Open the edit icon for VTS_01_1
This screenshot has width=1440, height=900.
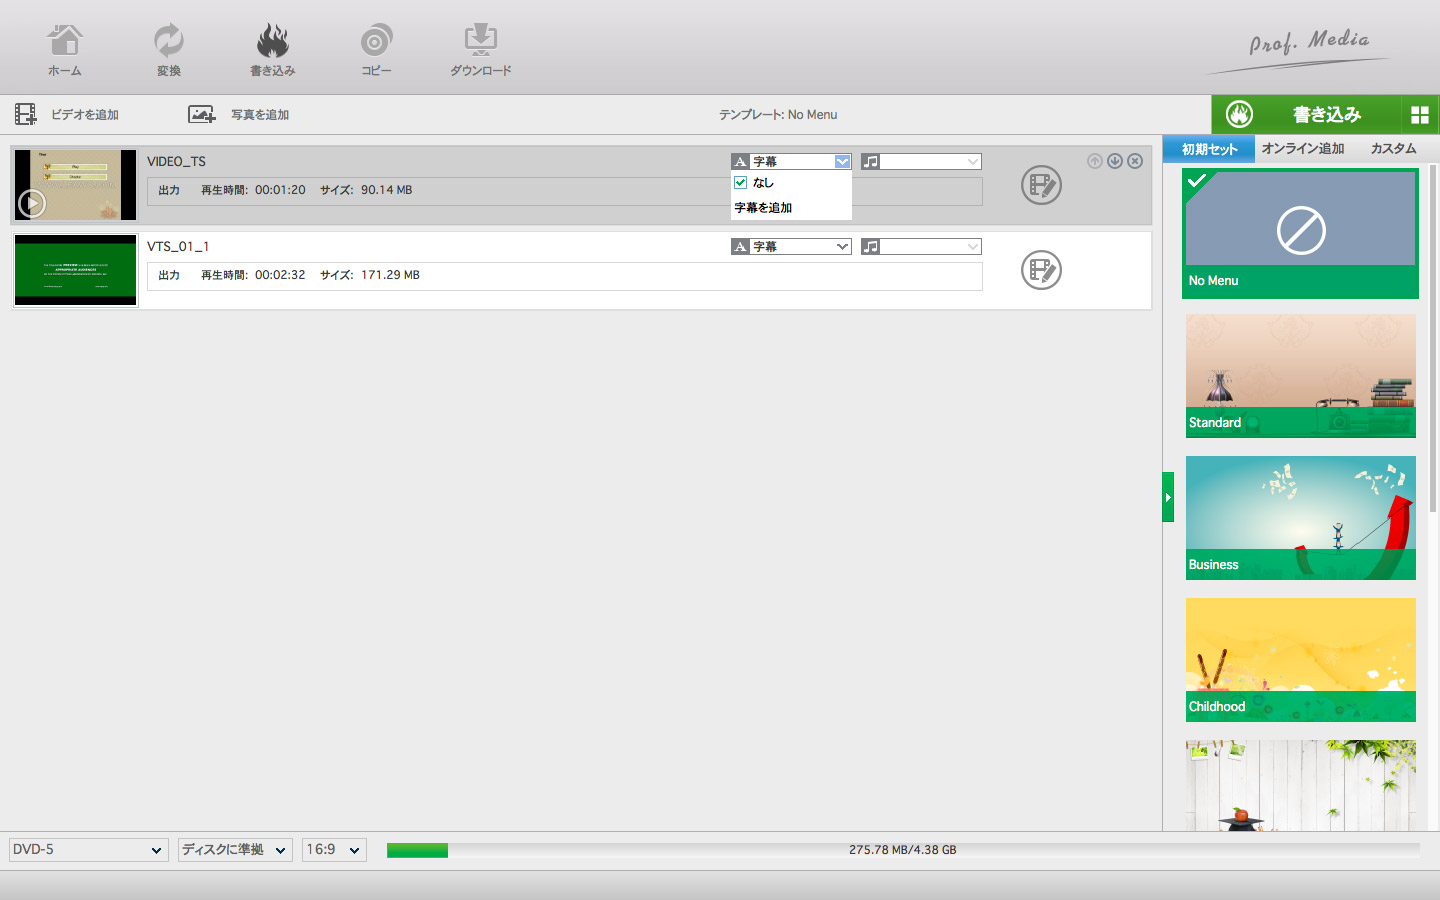pos(1041,270)
